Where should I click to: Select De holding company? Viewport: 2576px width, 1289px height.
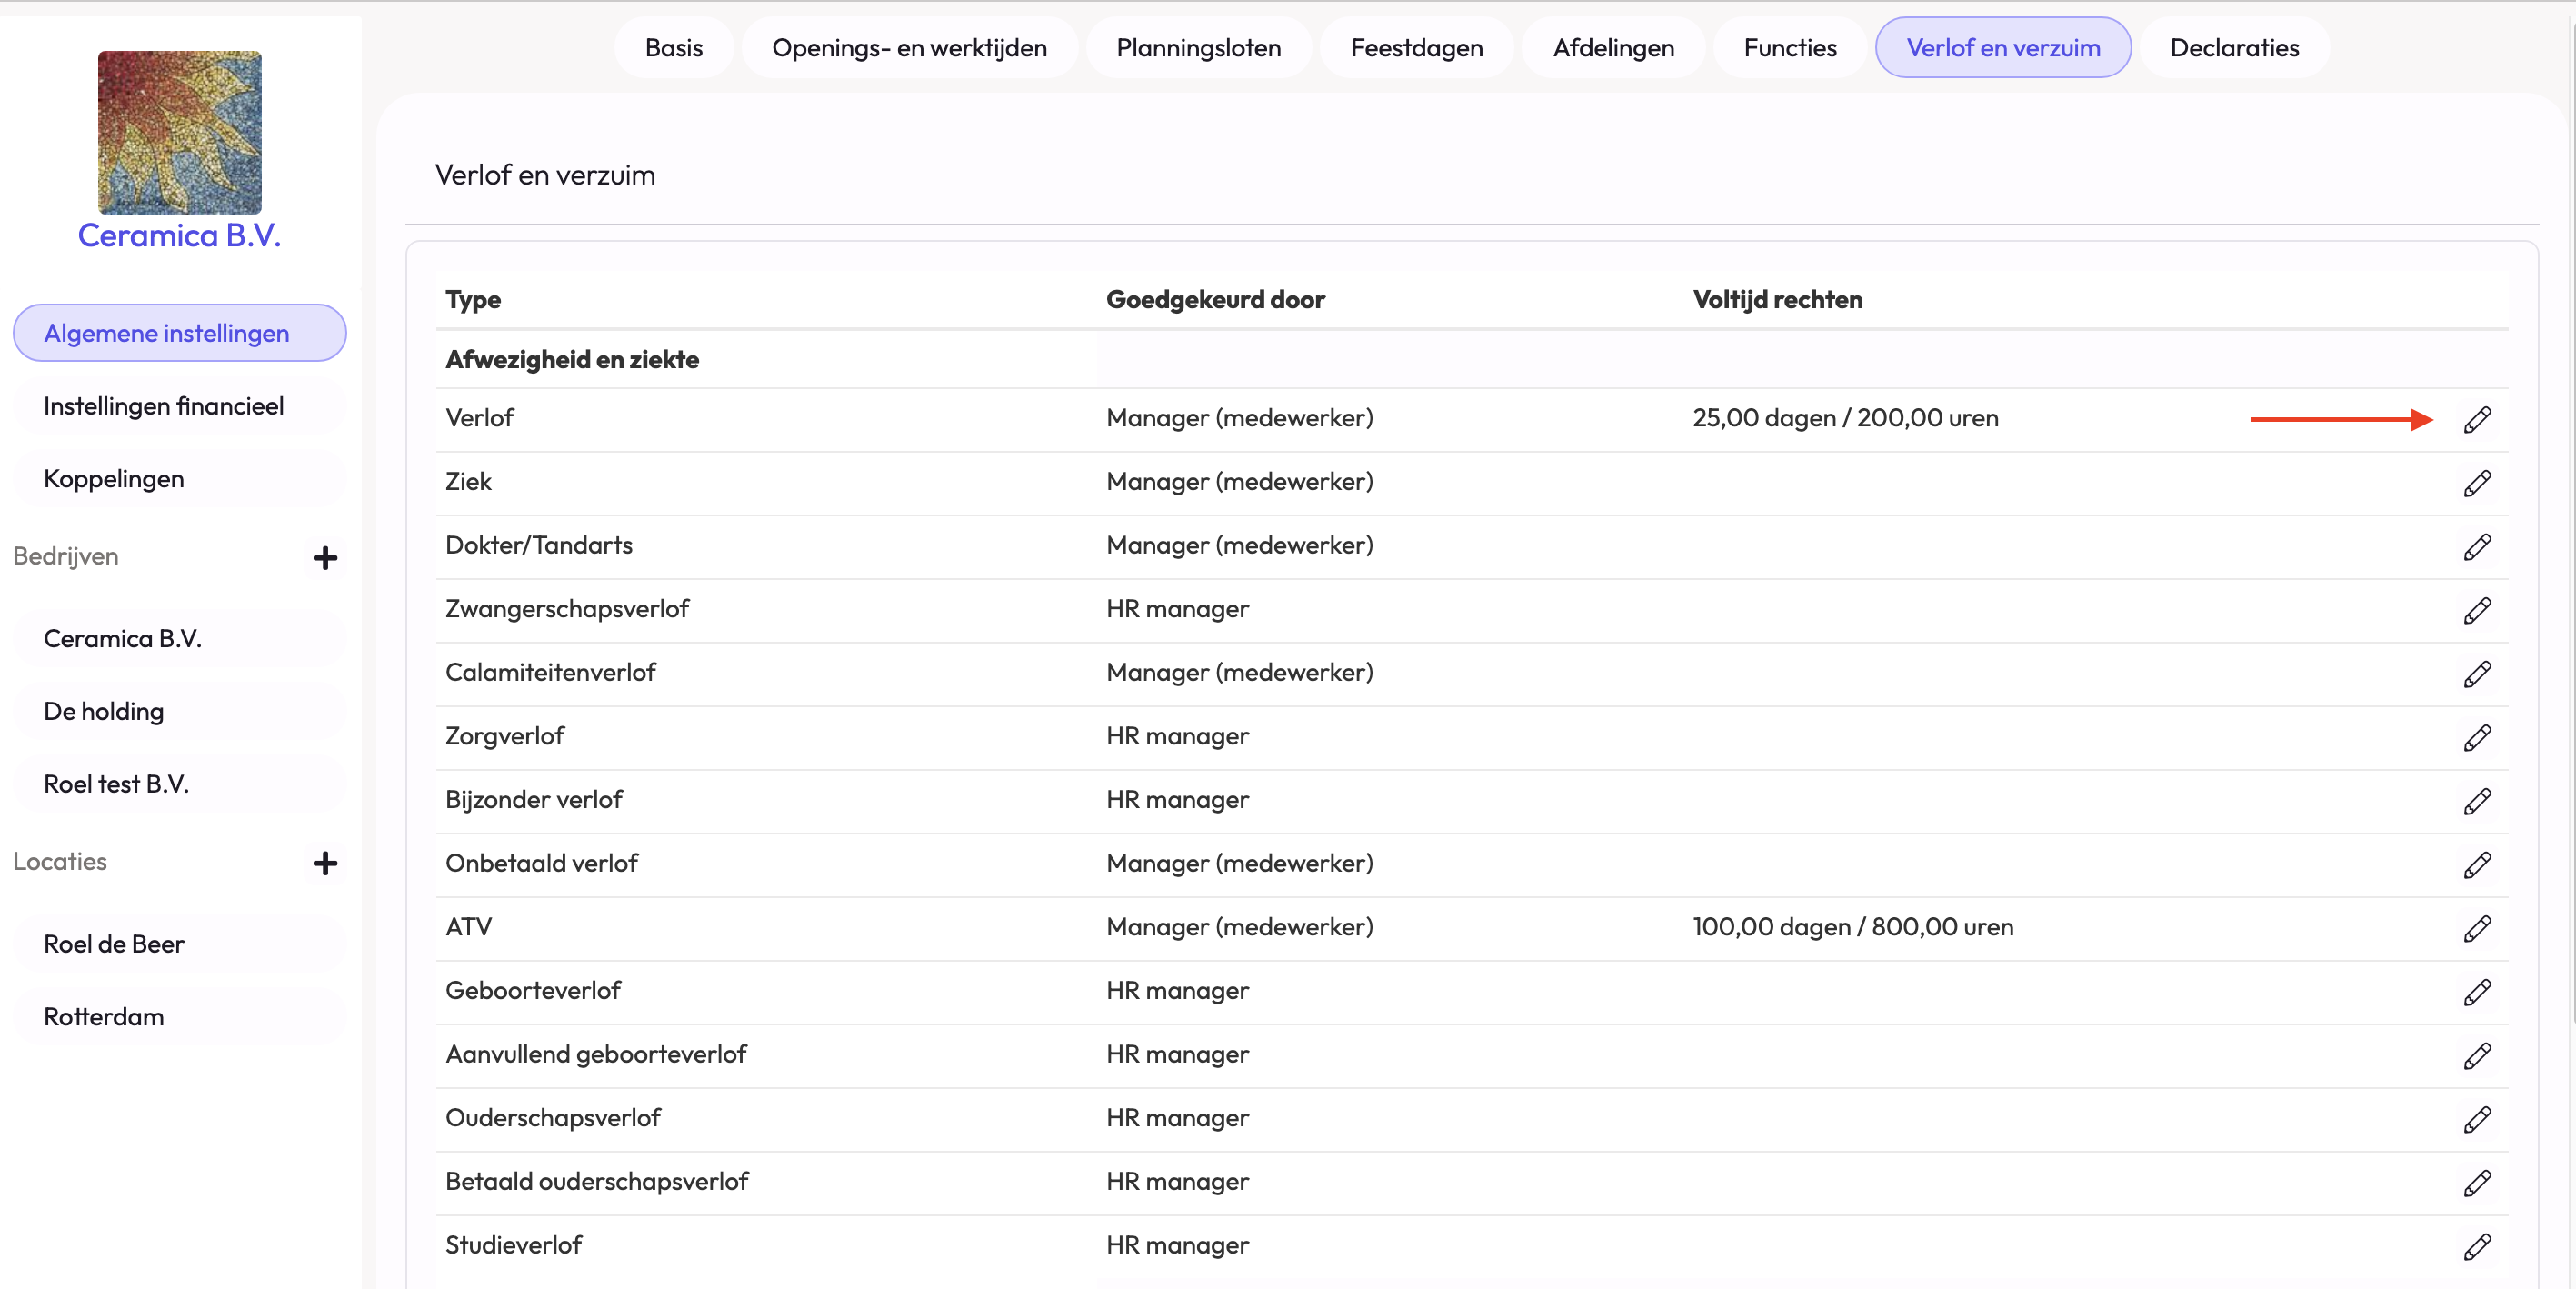coord(104,711)
